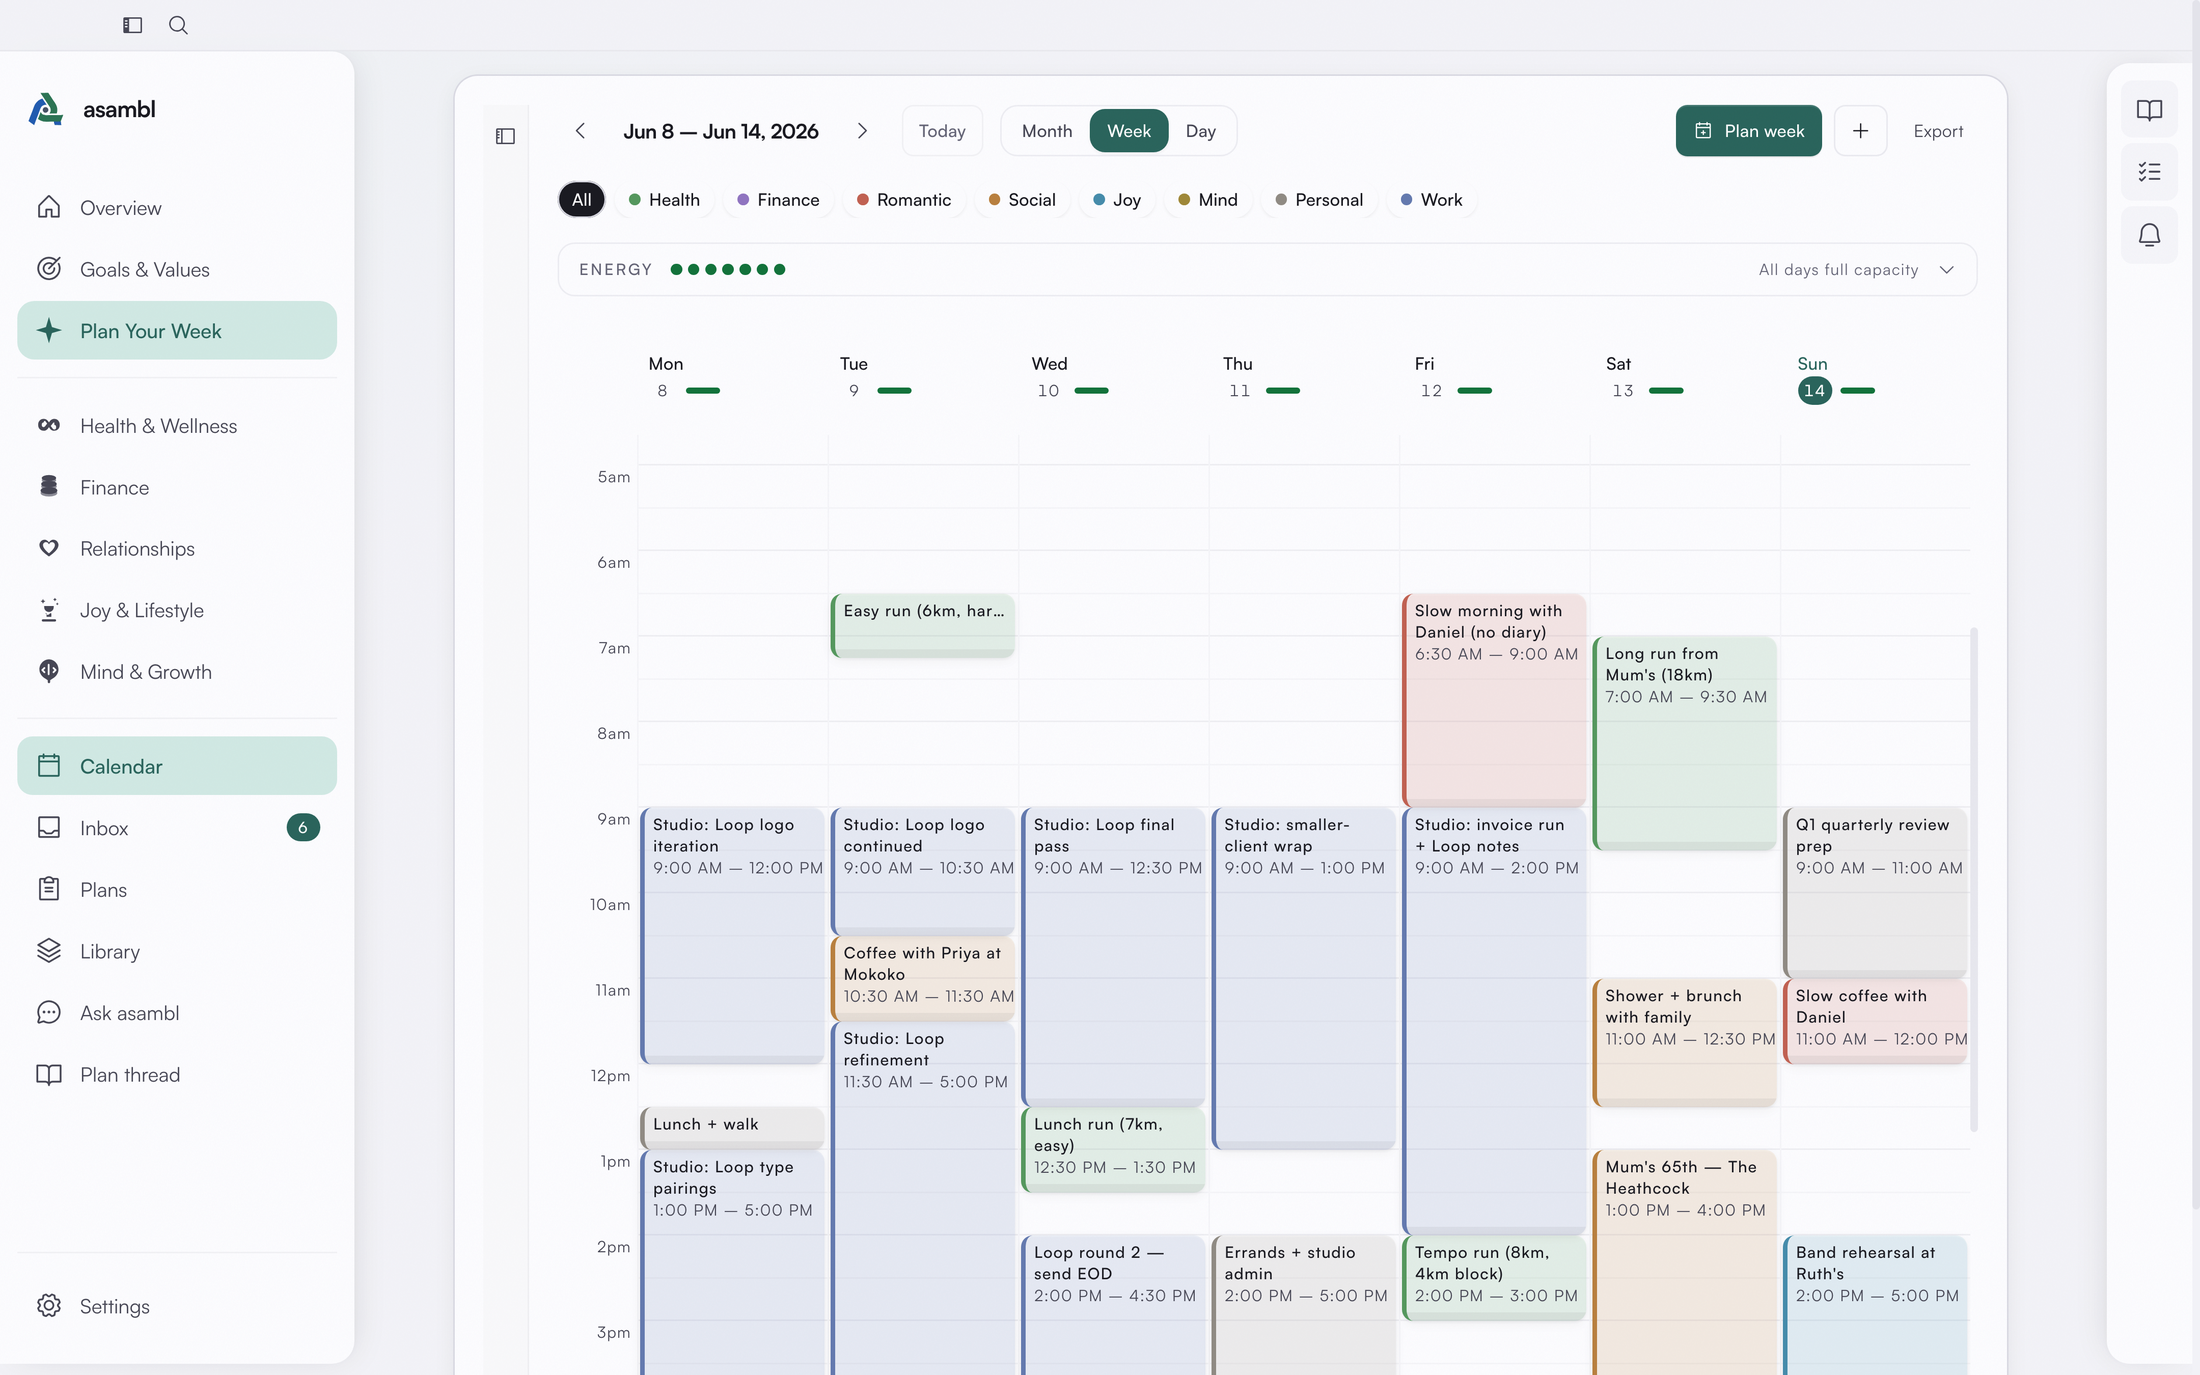
Task: Add new event with plus button
Action: point(1860,131)
